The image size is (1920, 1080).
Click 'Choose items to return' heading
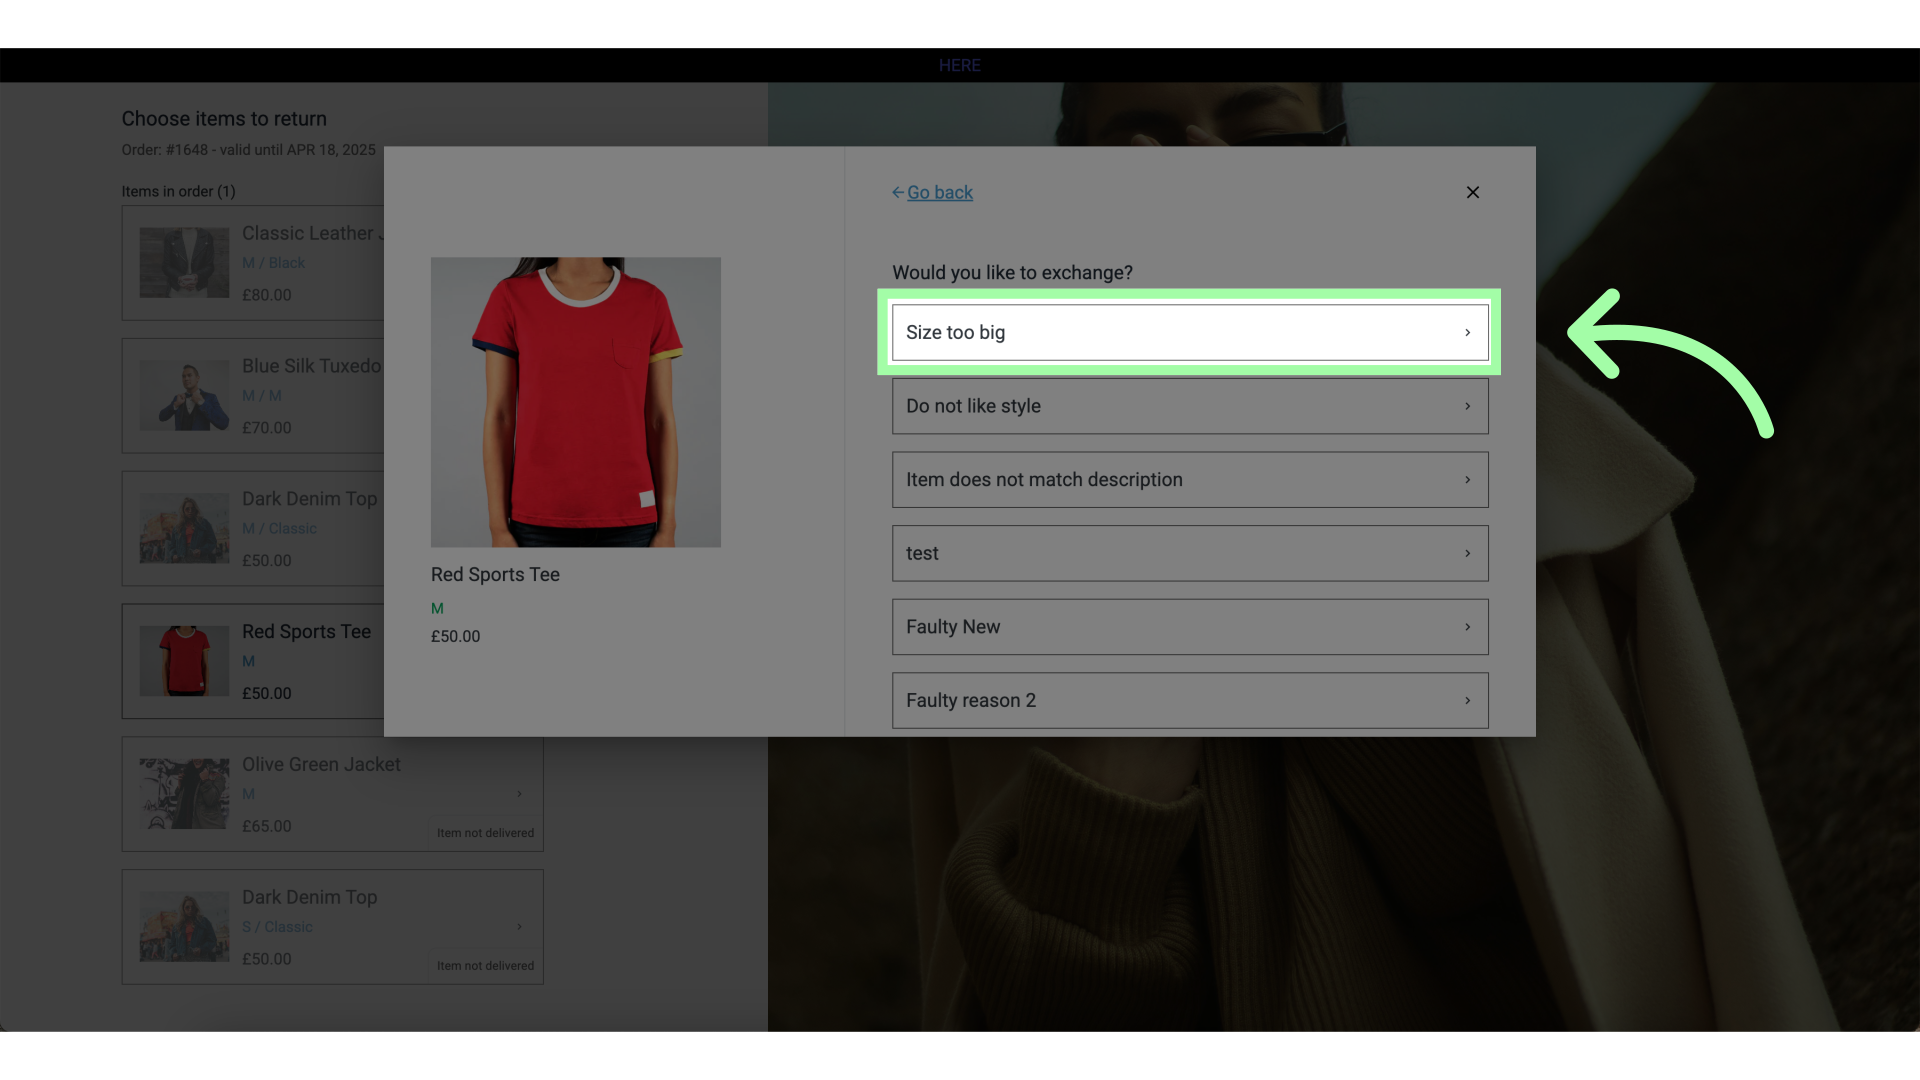coord(224,119)
